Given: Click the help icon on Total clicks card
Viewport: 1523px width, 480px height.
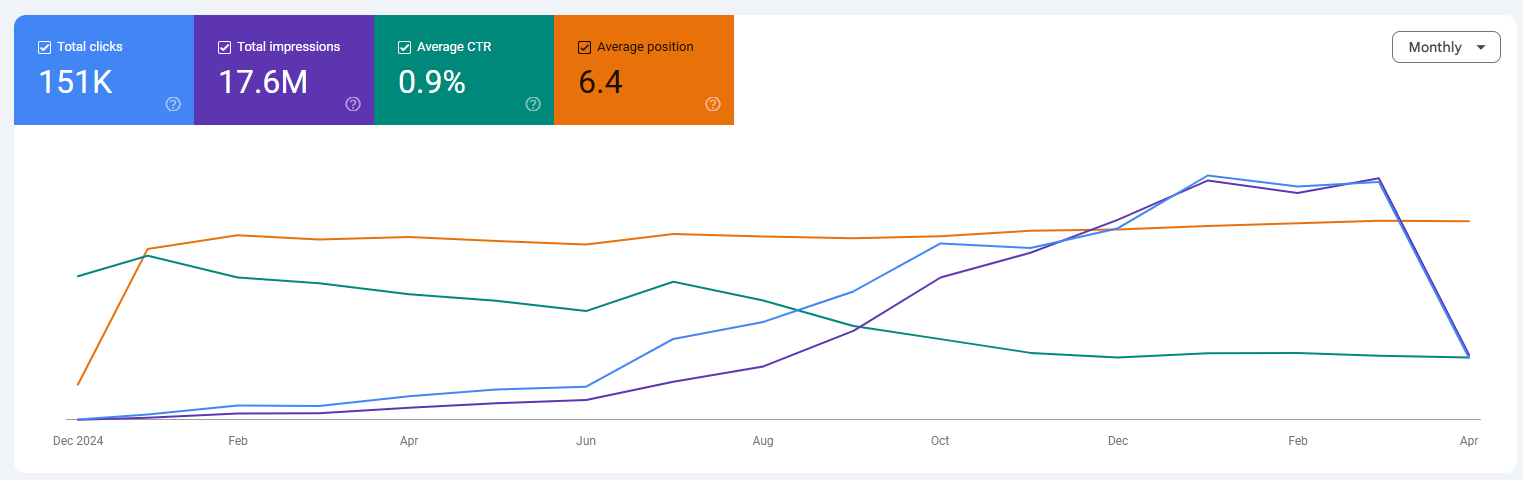Looking at the screenshot, I should tap(173, 104).
